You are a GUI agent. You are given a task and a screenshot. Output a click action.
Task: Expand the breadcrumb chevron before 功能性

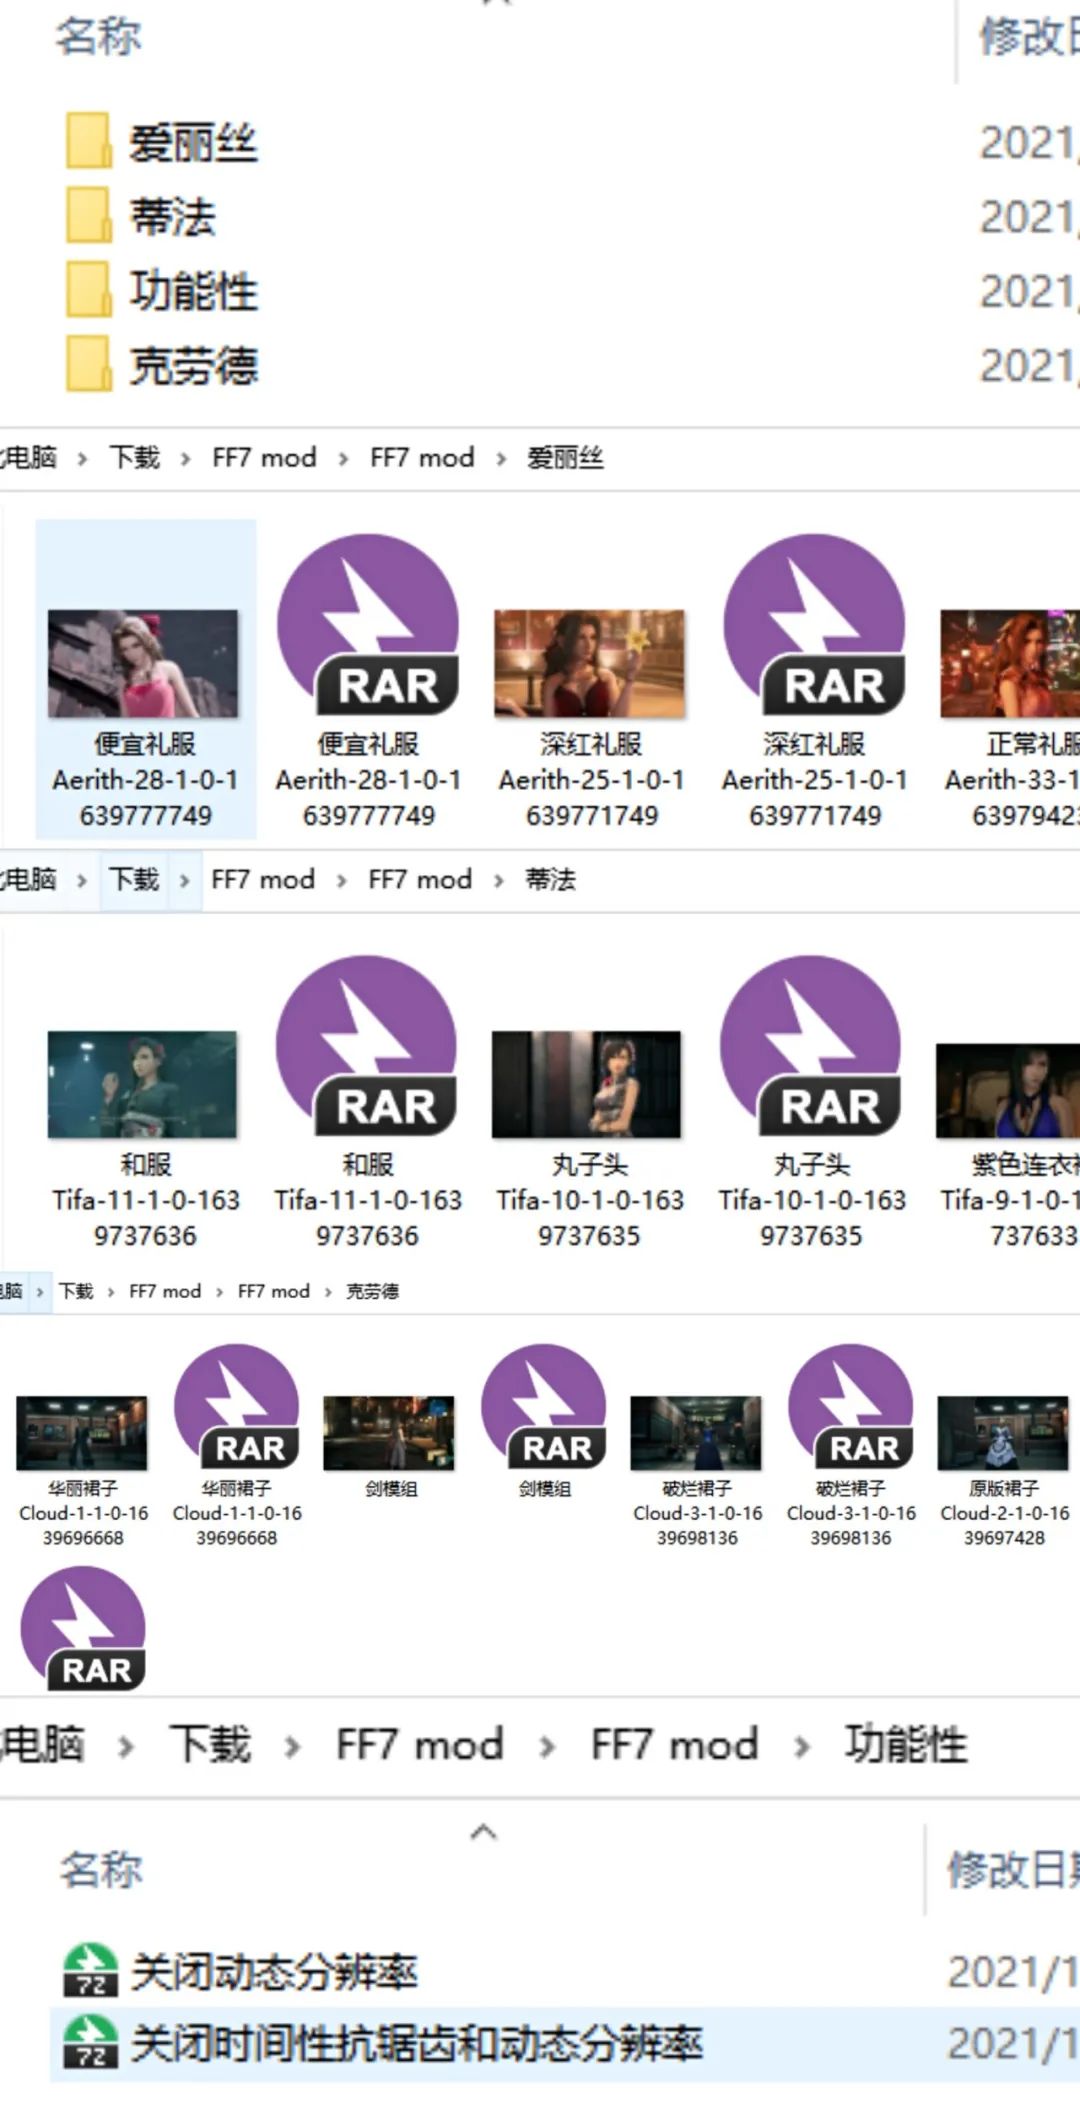(801, 1746)
